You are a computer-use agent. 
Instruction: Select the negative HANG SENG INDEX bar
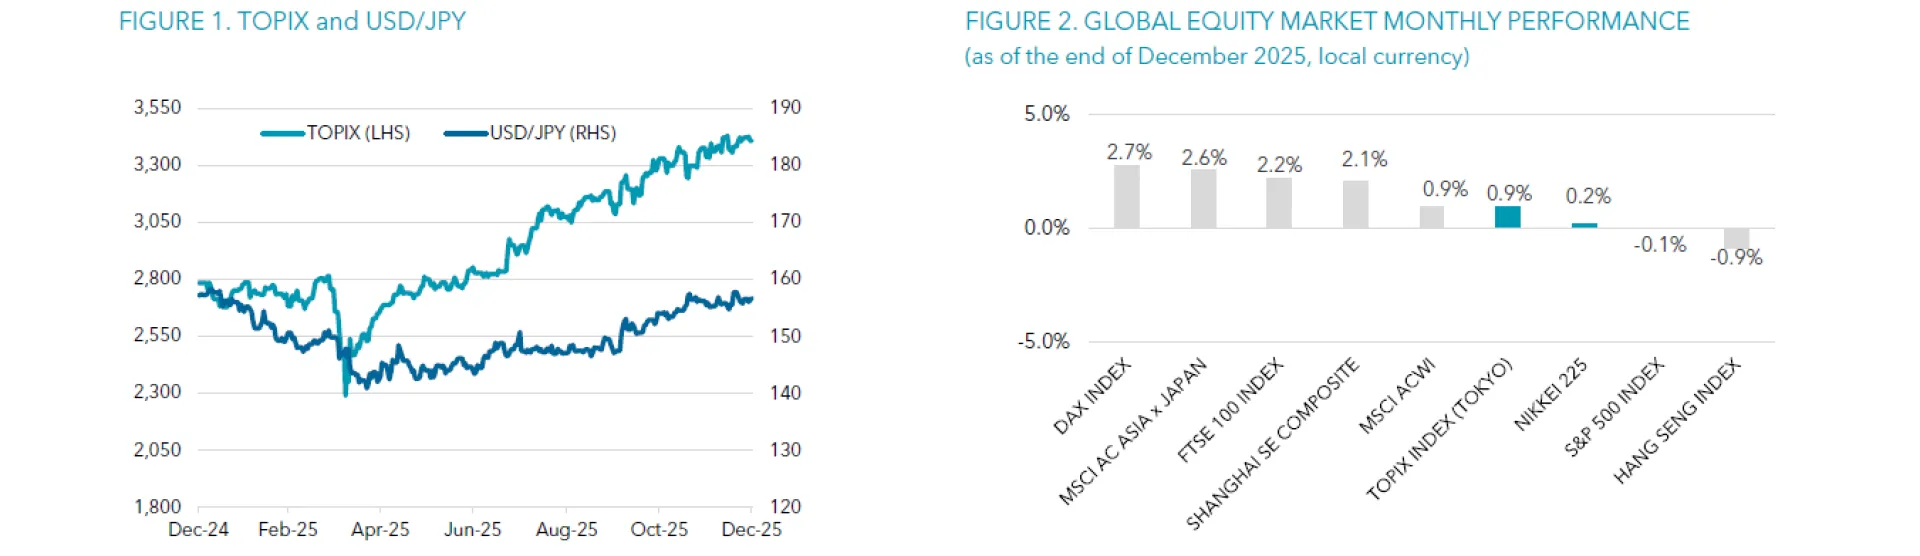tap(1737, 238)
